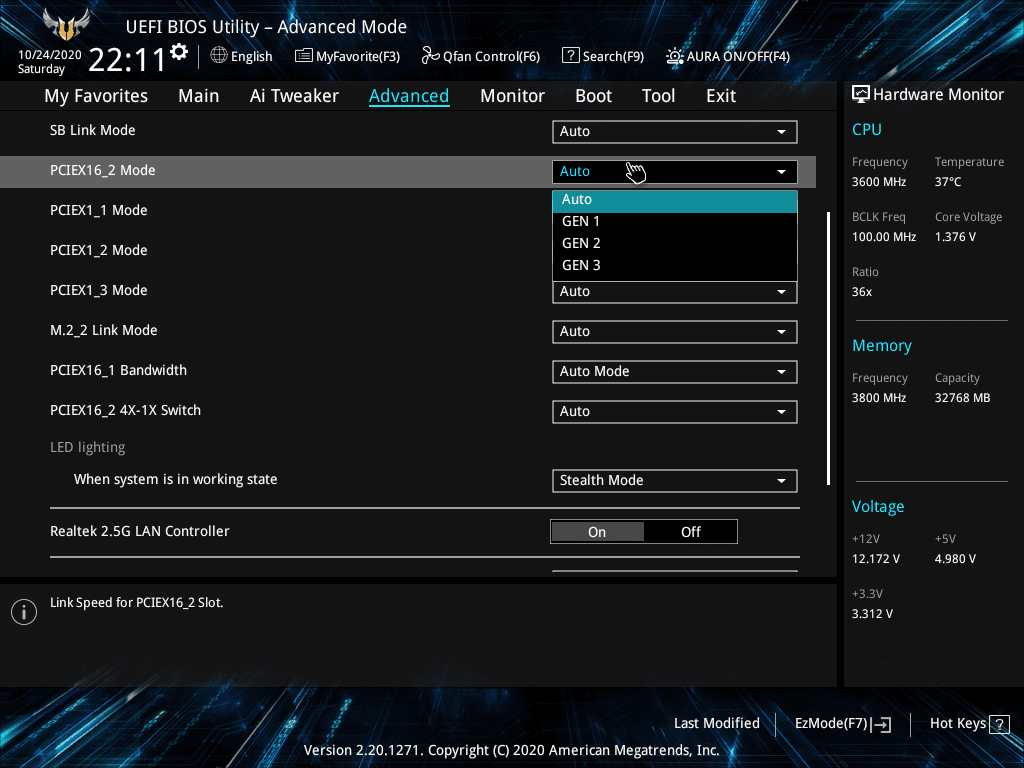Click the Core Voltage 1.376 V value

click(x=955, y=236)
